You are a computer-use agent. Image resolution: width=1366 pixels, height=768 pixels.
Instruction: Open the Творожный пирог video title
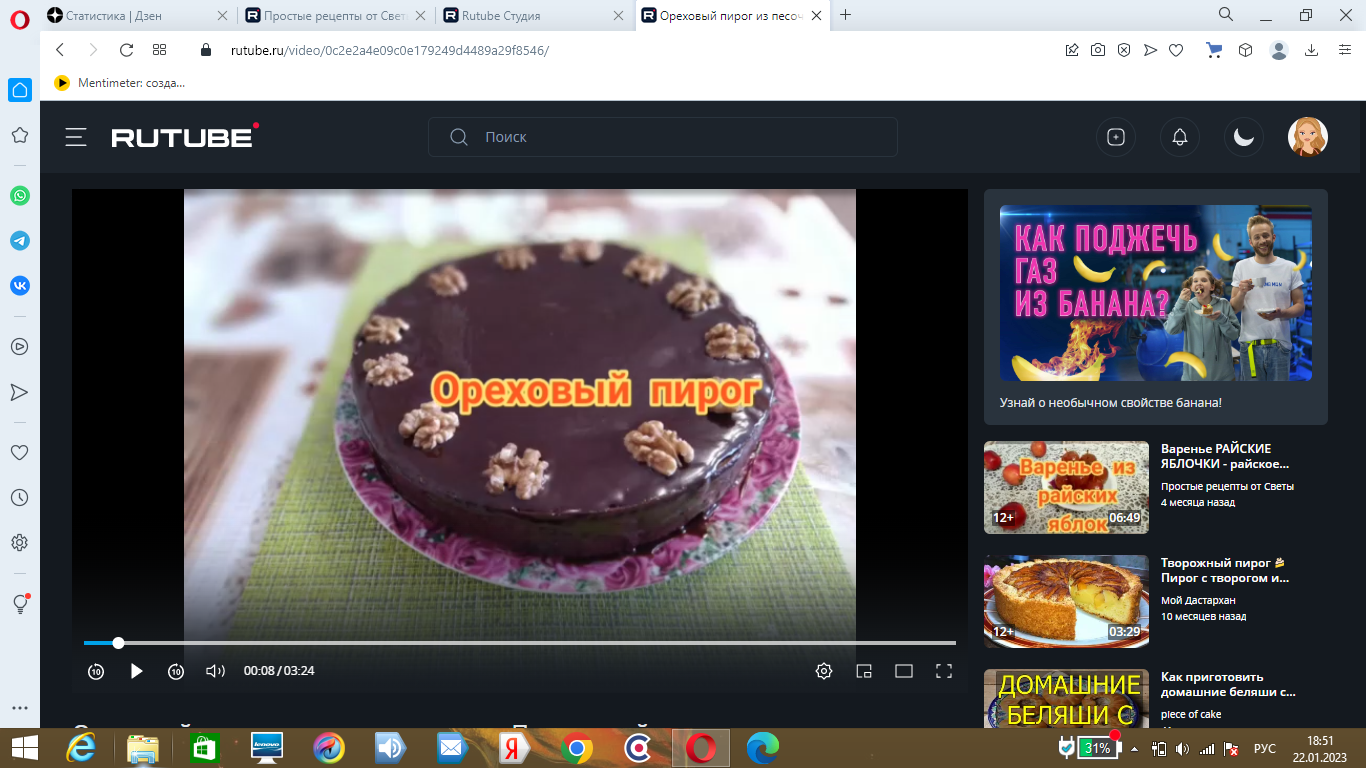(x=1225, y=570)
